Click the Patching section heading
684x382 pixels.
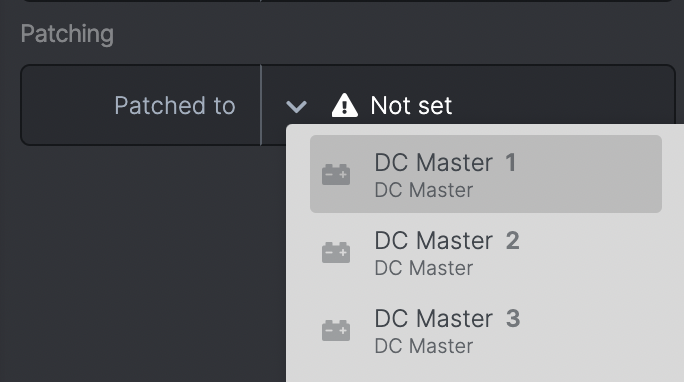pos(67,34)
